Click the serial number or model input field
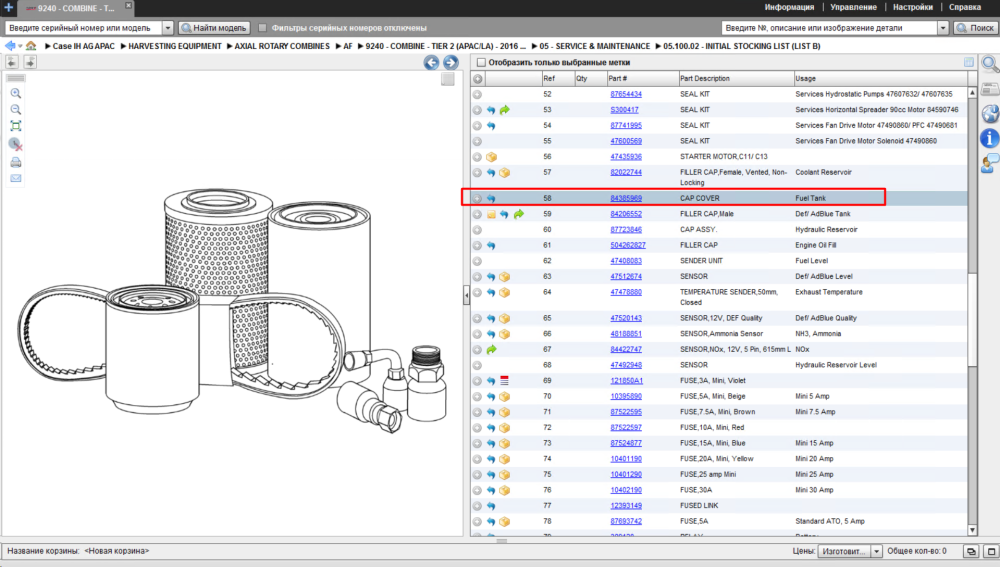1000x567 pixels. [83, 28]
